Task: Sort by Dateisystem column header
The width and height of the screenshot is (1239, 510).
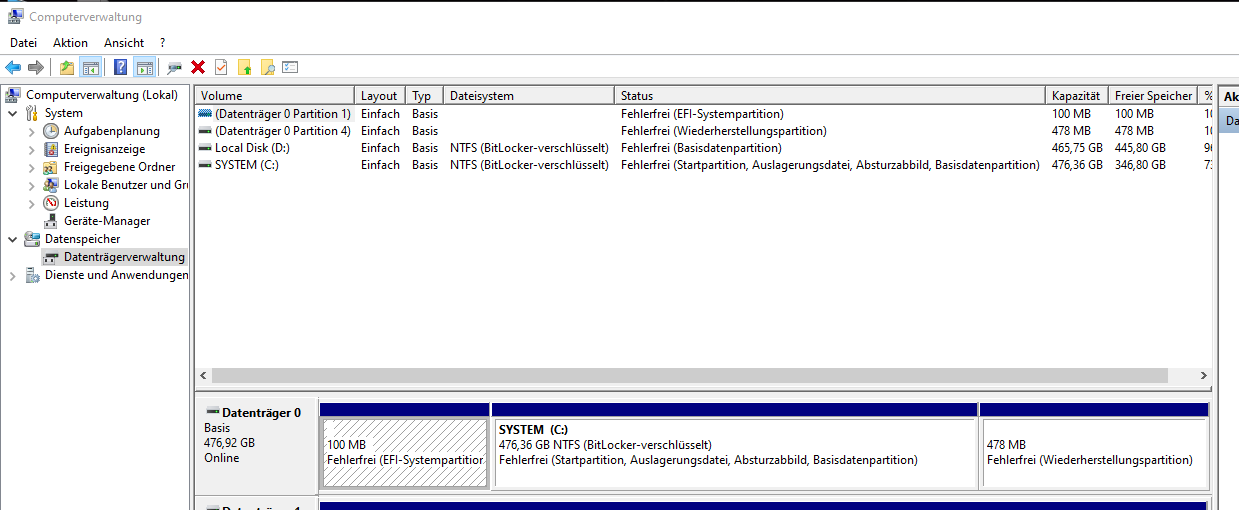Action: tap(530, 96)
